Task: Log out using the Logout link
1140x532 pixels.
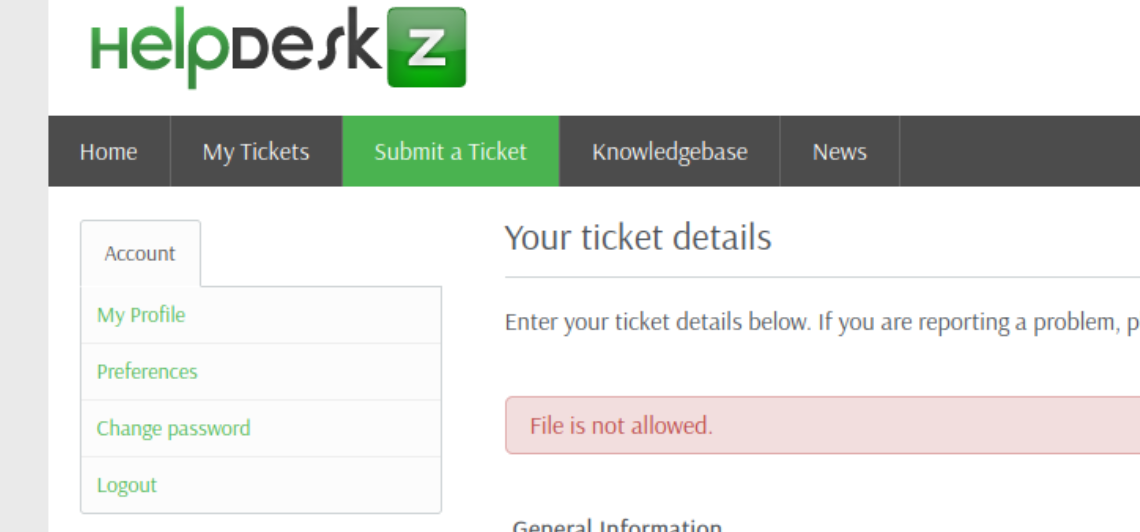Action: [x=127, y=485]
